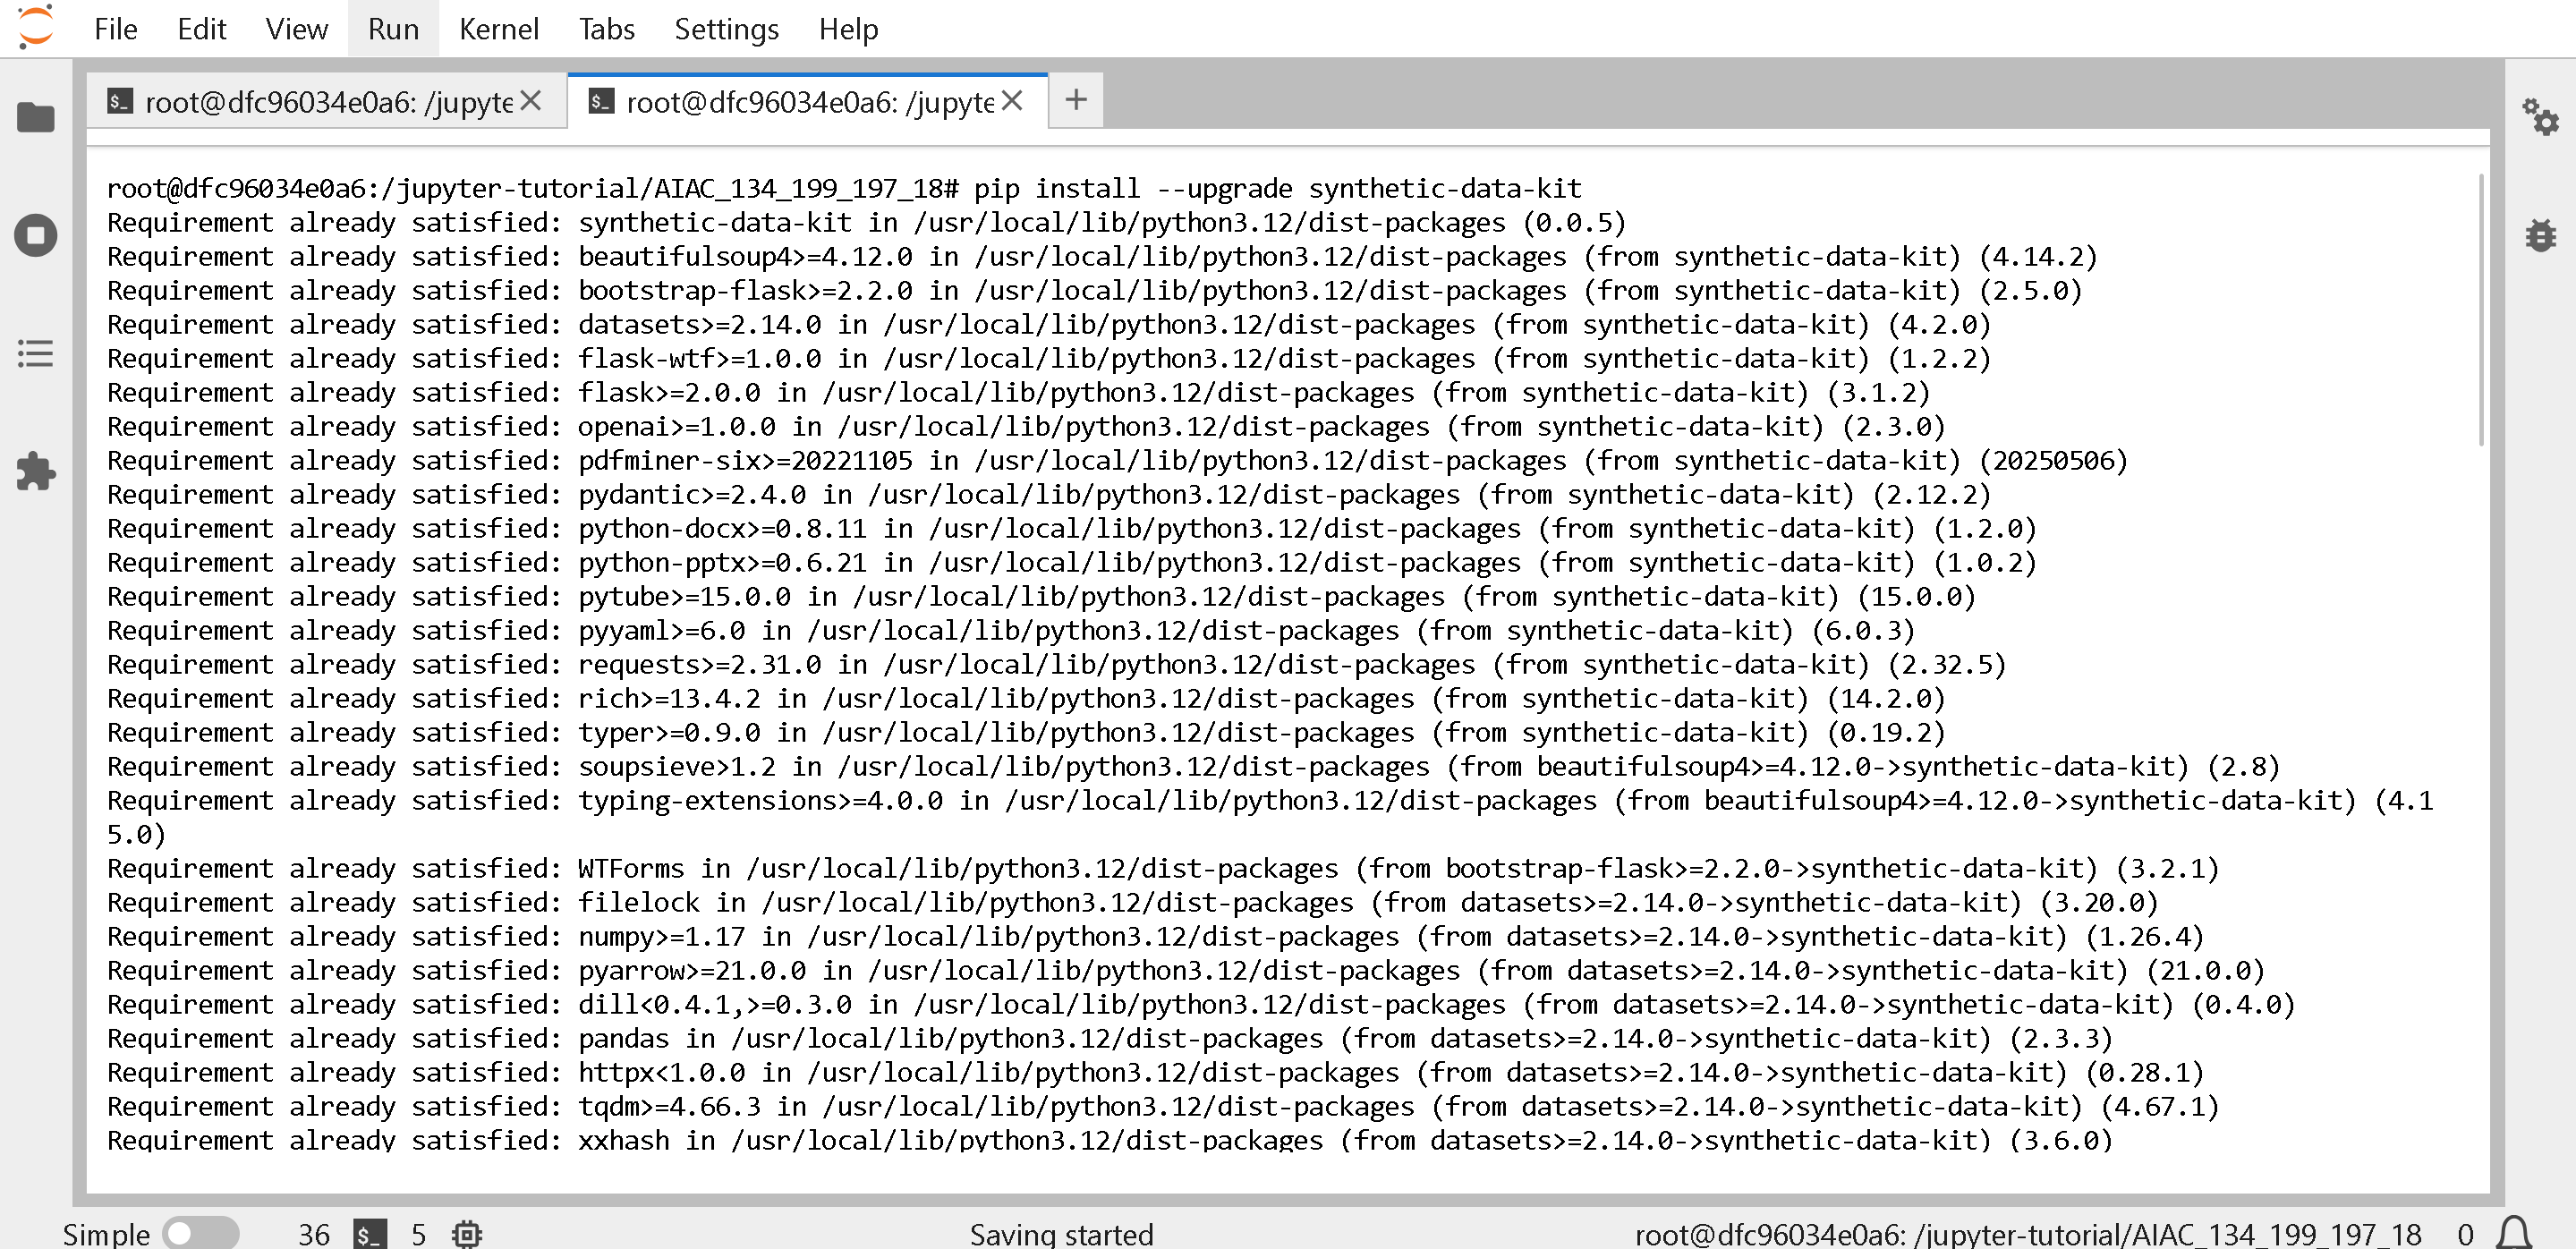Show the Table of Contents panel

tap(36, 354)
